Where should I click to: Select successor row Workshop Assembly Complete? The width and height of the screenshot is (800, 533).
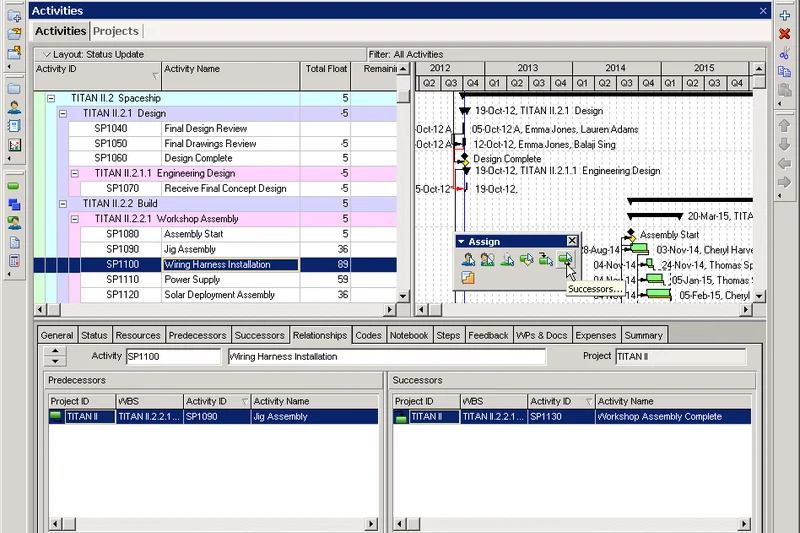coord(572,417)
